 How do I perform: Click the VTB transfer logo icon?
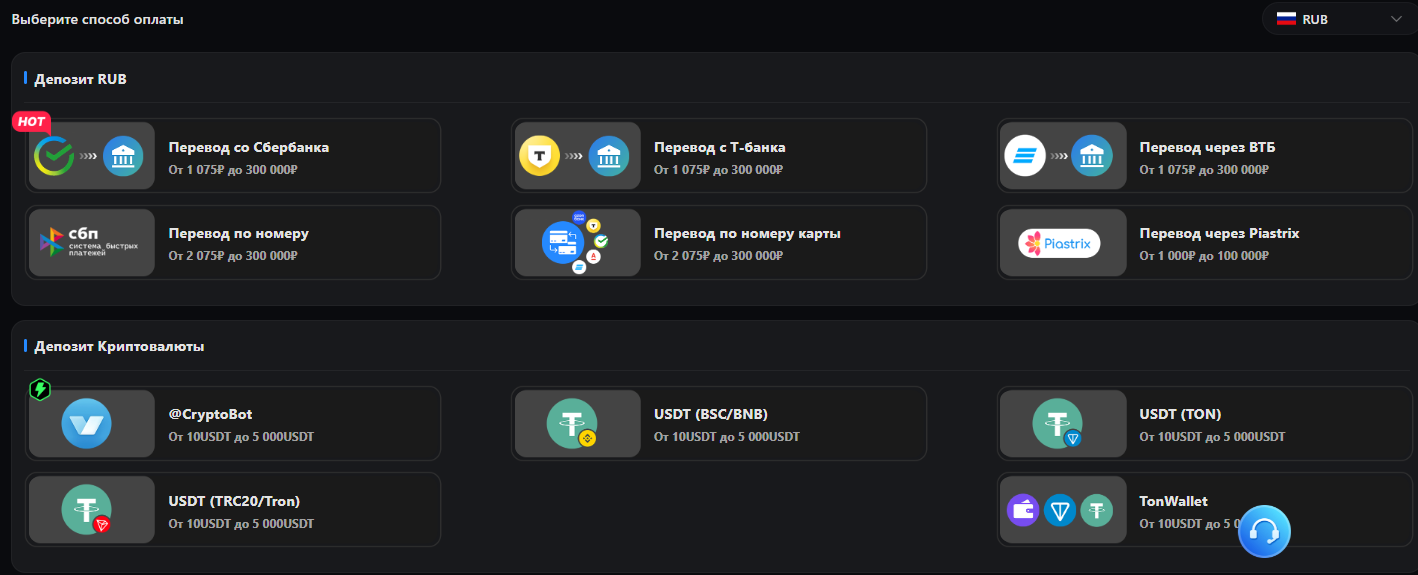[1025, 156]
